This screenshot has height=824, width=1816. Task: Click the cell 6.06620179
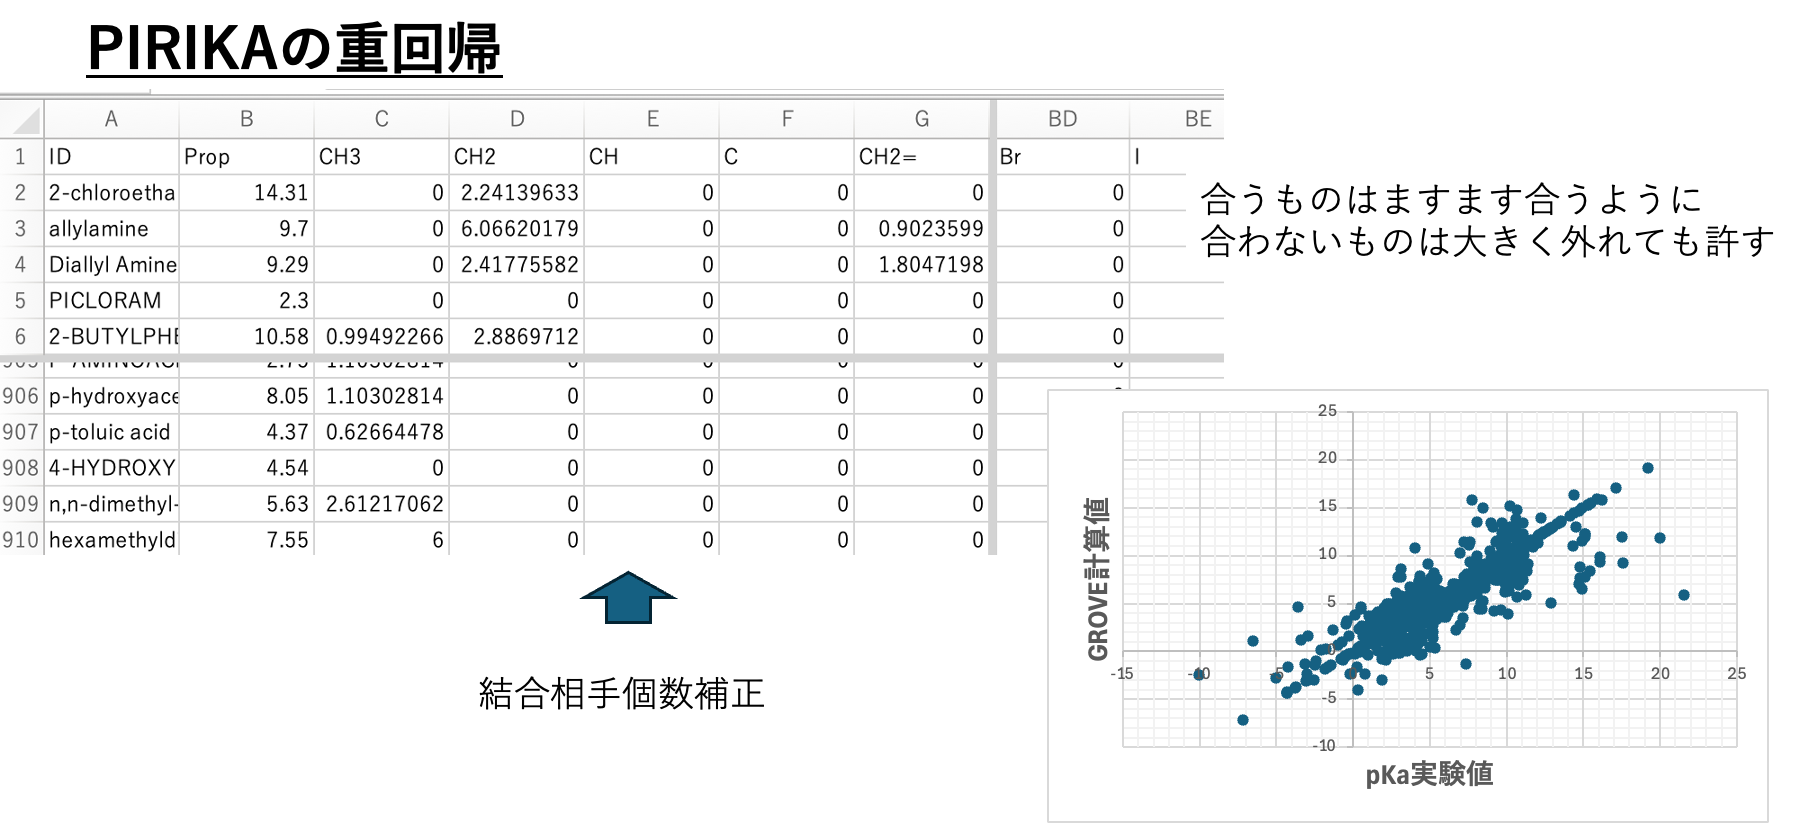[x=516, y=228]
